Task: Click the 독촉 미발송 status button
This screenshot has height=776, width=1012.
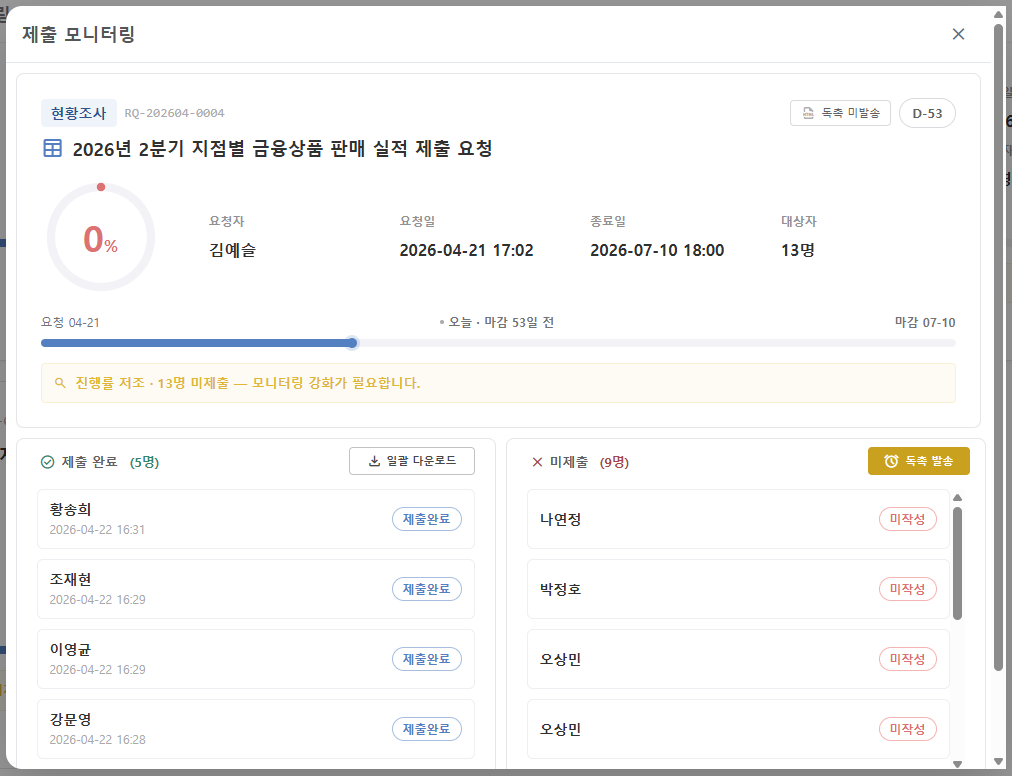Action: click(840, 113)
